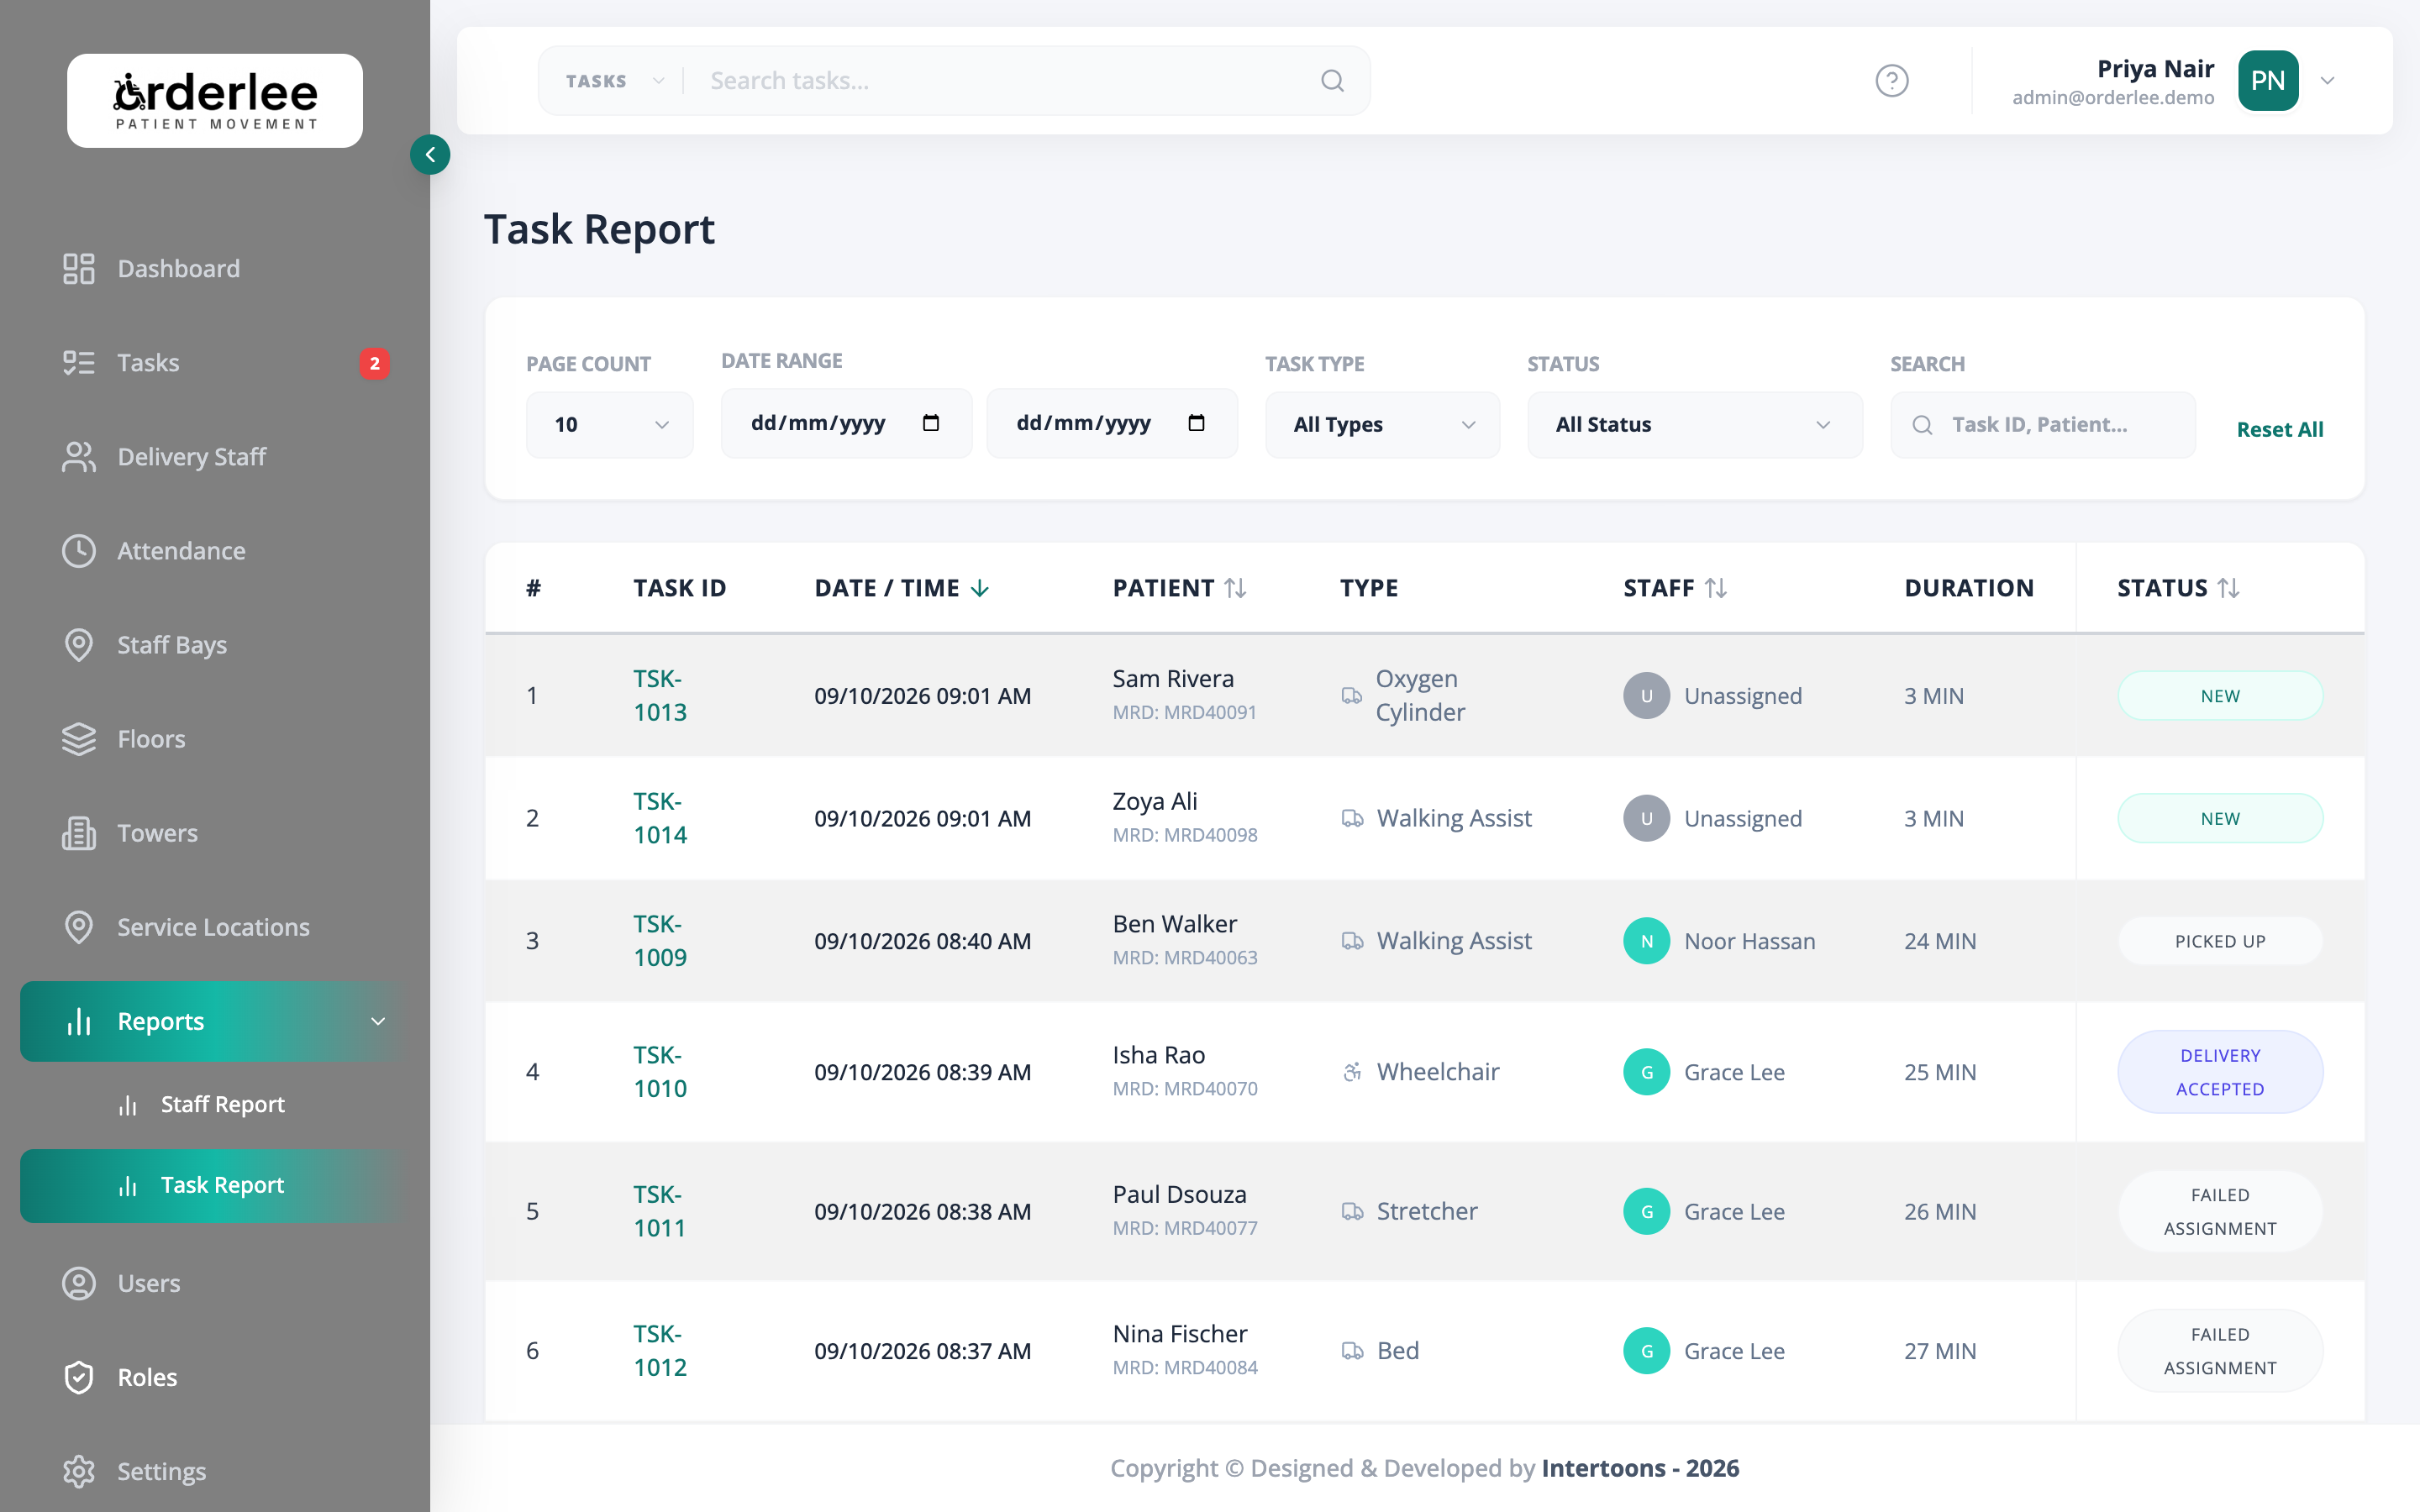Open the help question mark icon
This screenshot has width=2420, height=1512.
click(x=1891, y=81)
